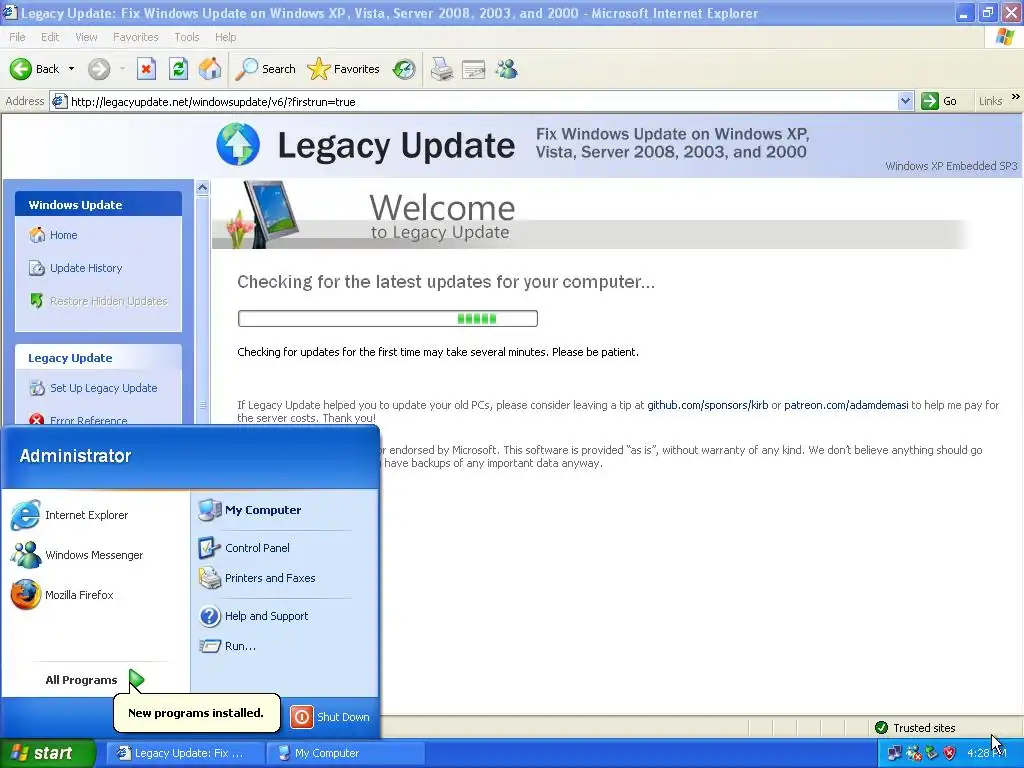Click the Windows XP Embedded SP3 label
The image size is (1024, 768).
(951, 166)
